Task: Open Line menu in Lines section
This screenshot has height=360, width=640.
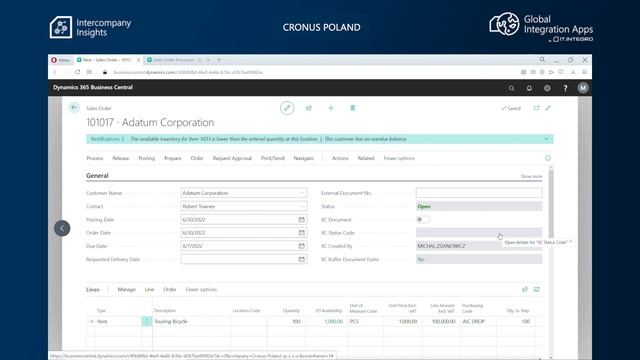Action: point(149,289)
